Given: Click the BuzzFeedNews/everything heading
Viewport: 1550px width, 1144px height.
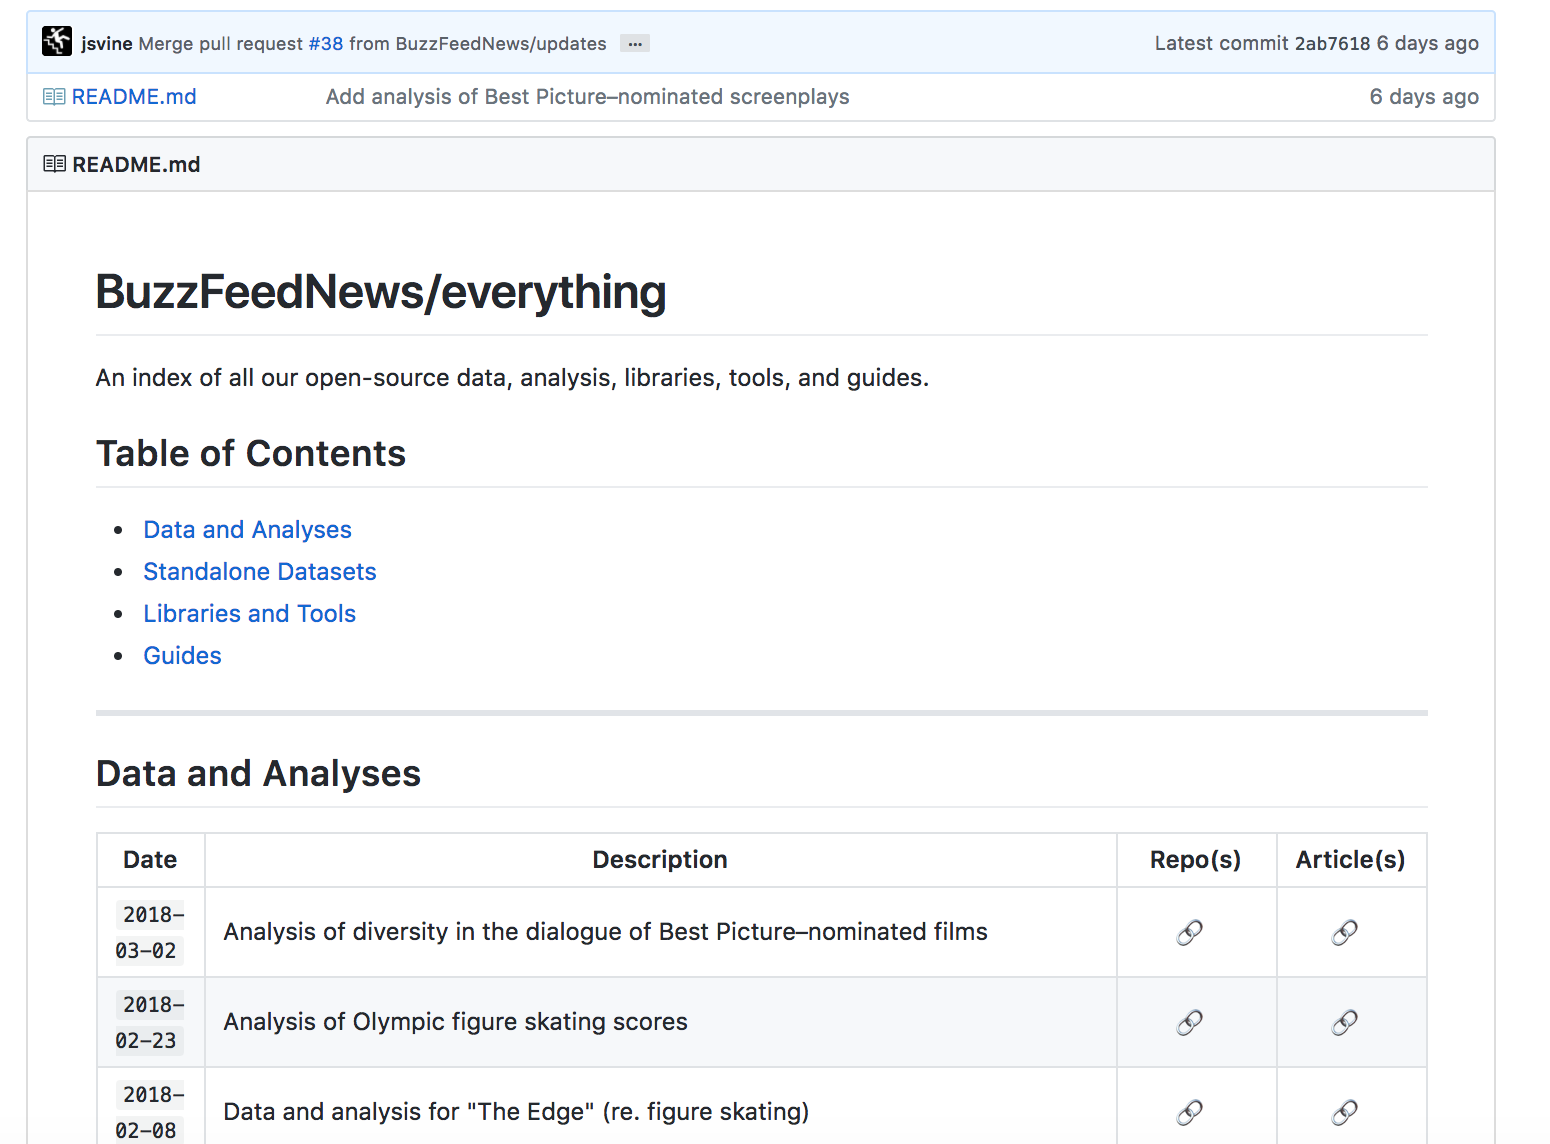Looking at the screenshot, I should coord(380,292).
